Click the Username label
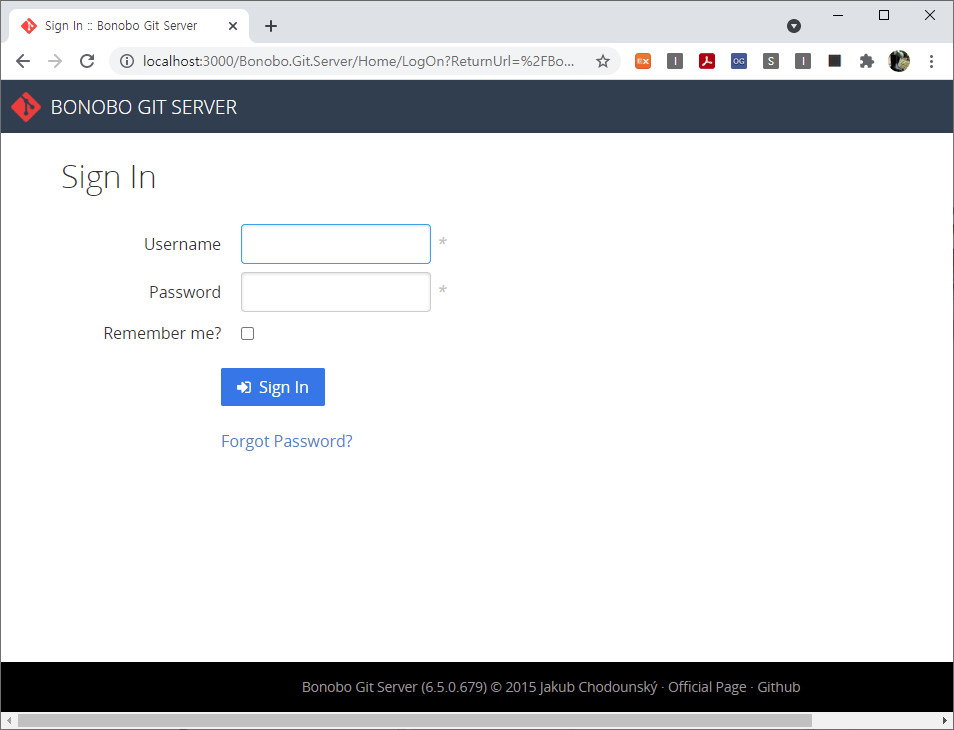 point(182,244)
